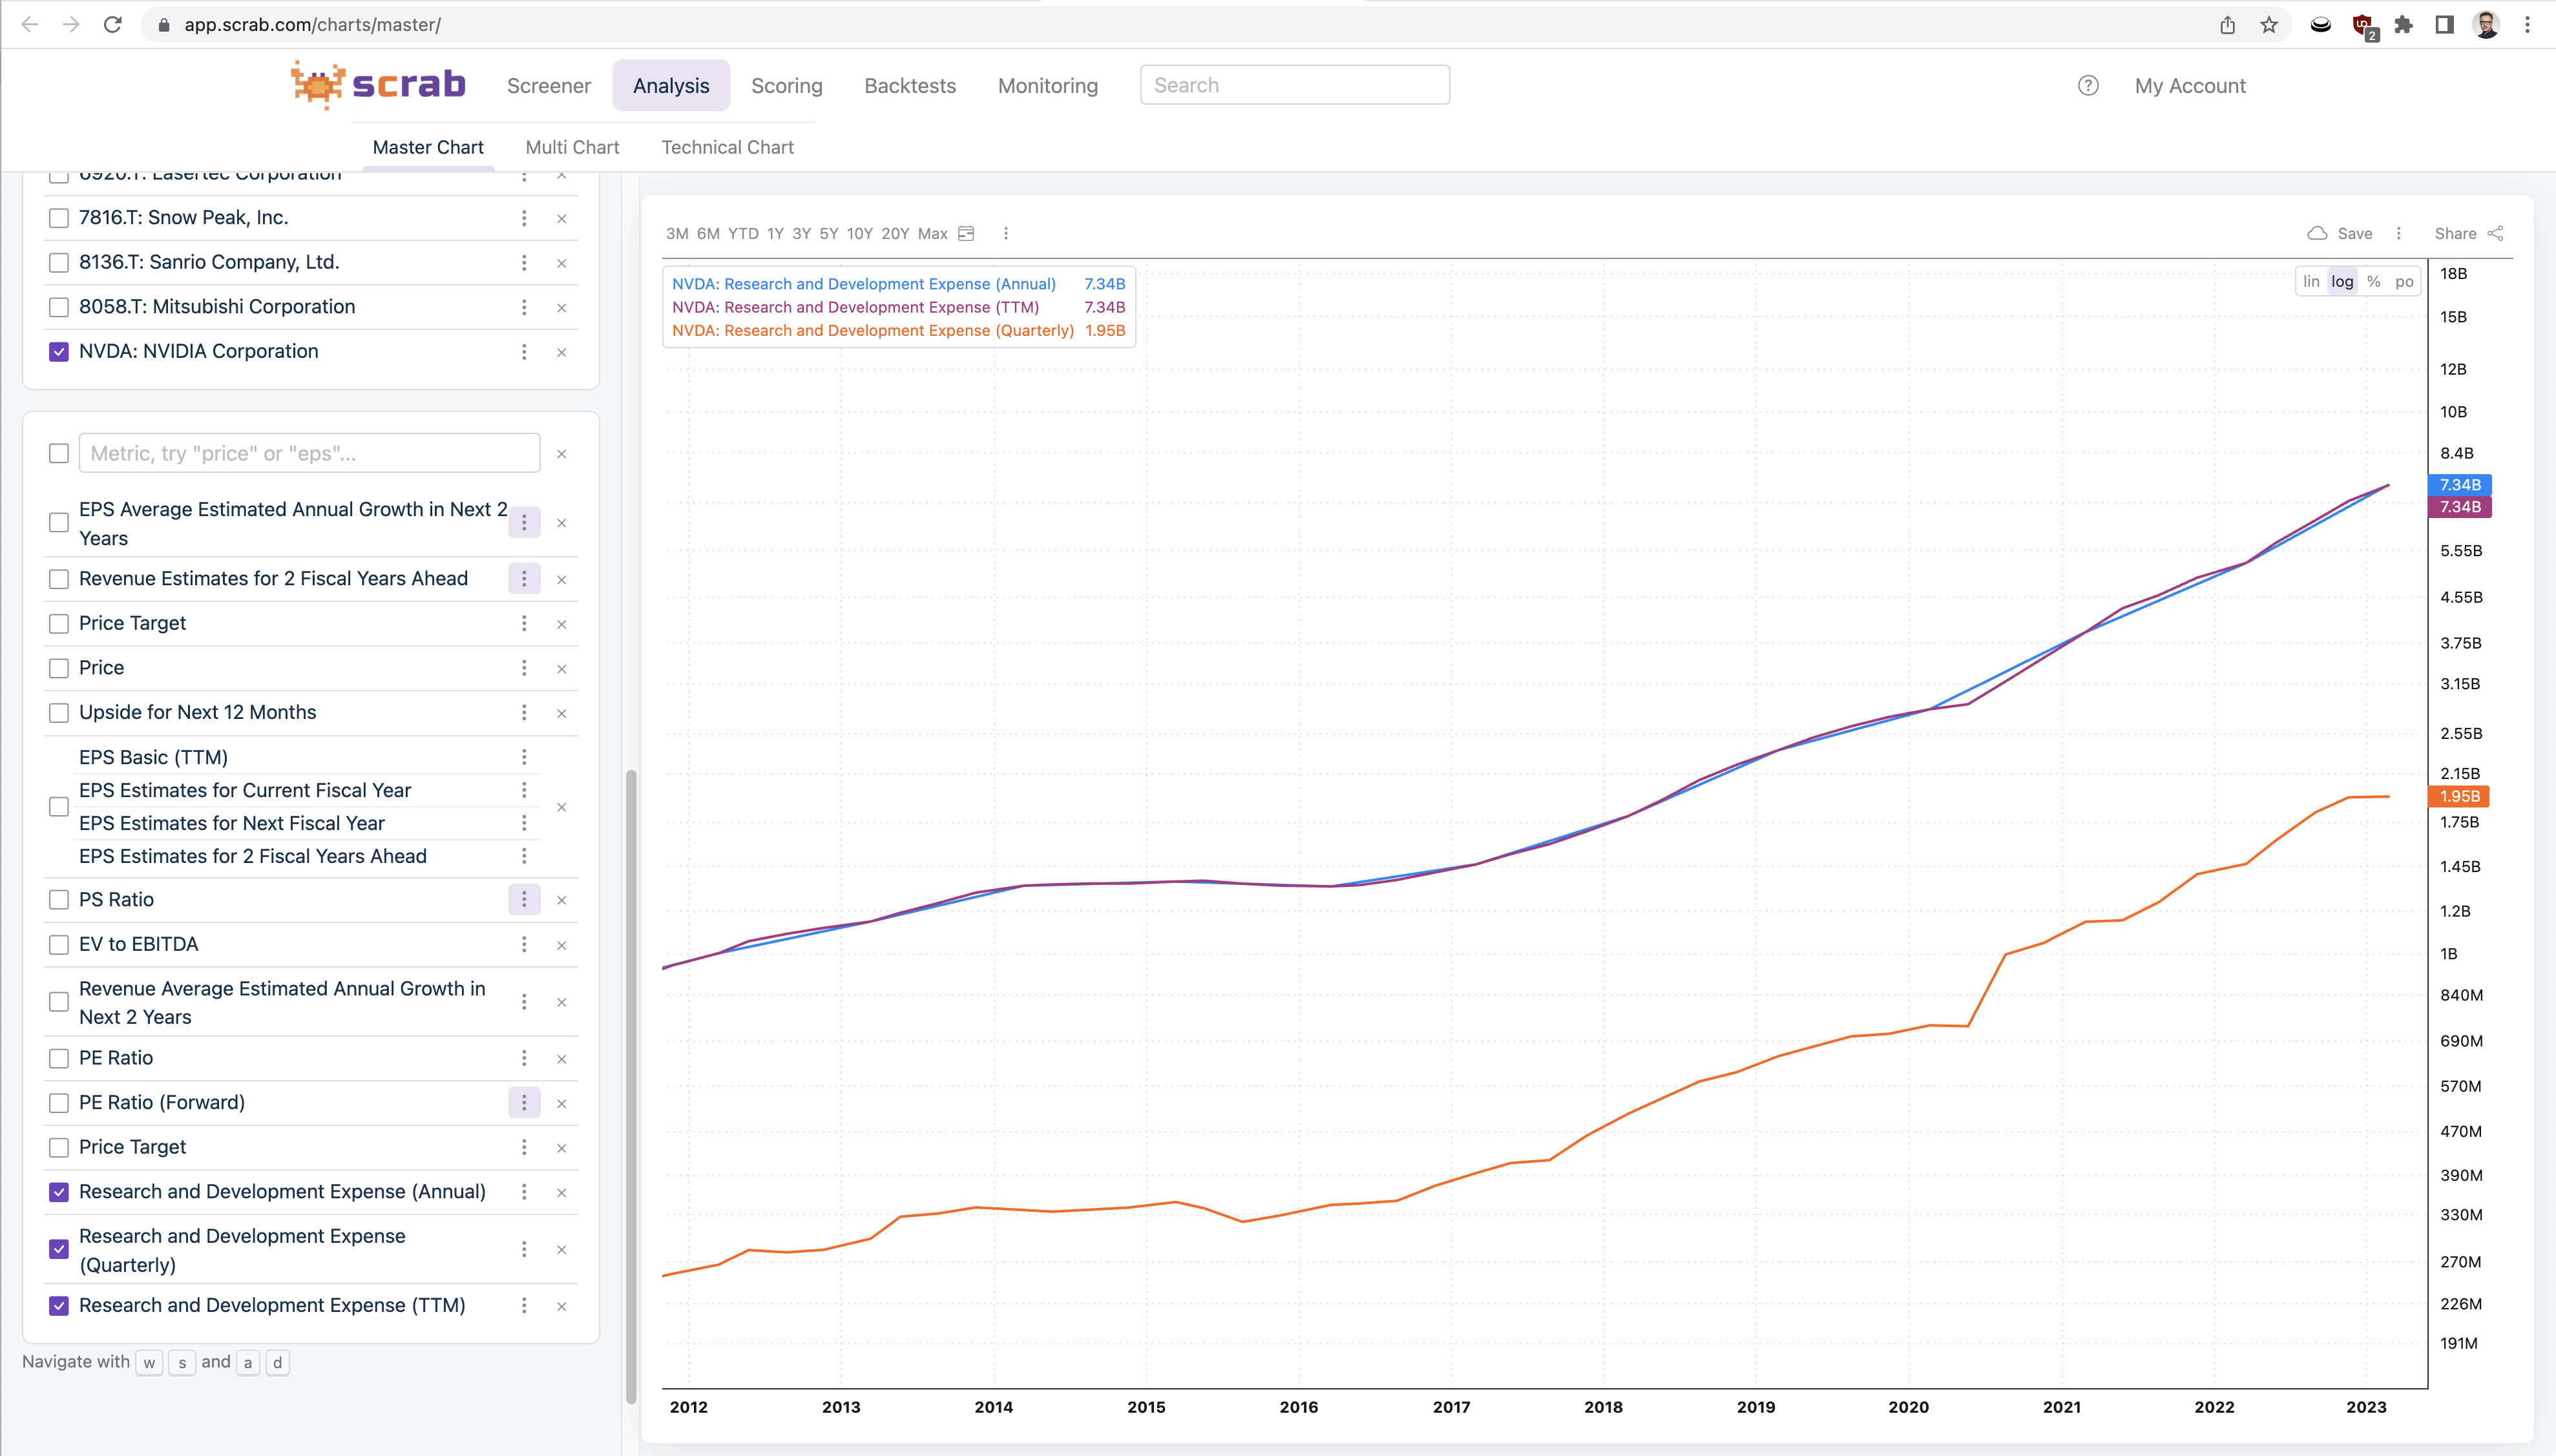Remove Snow Peak with its X icon
This screenshot has width=2556, height=1456.
(562, 218)
